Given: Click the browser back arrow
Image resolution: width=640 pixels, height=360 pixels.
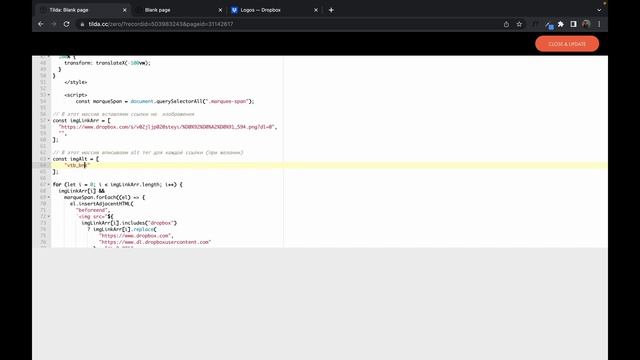Looking at the screenshot, I should [x=40, y=24].
